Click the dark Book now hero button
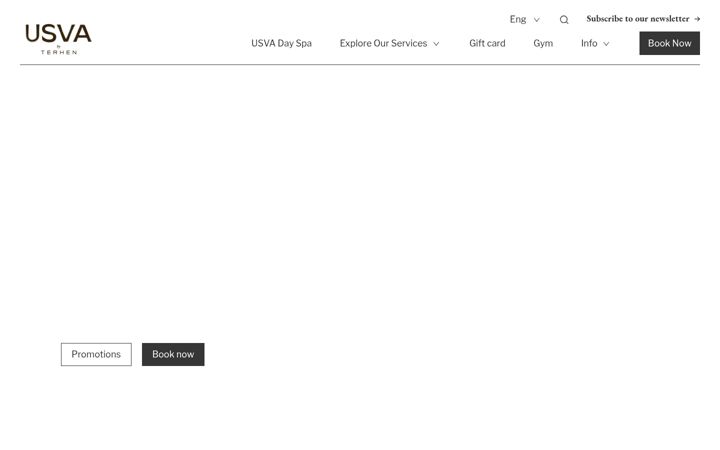 pyautogui.click(x=173, y=354)
